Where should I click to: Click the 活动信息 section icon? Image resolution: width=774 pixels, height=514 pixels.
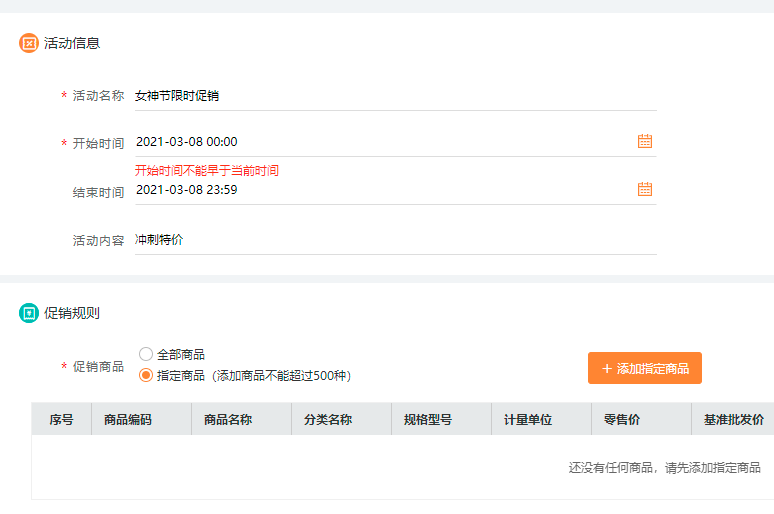click(x=28, y=43)
